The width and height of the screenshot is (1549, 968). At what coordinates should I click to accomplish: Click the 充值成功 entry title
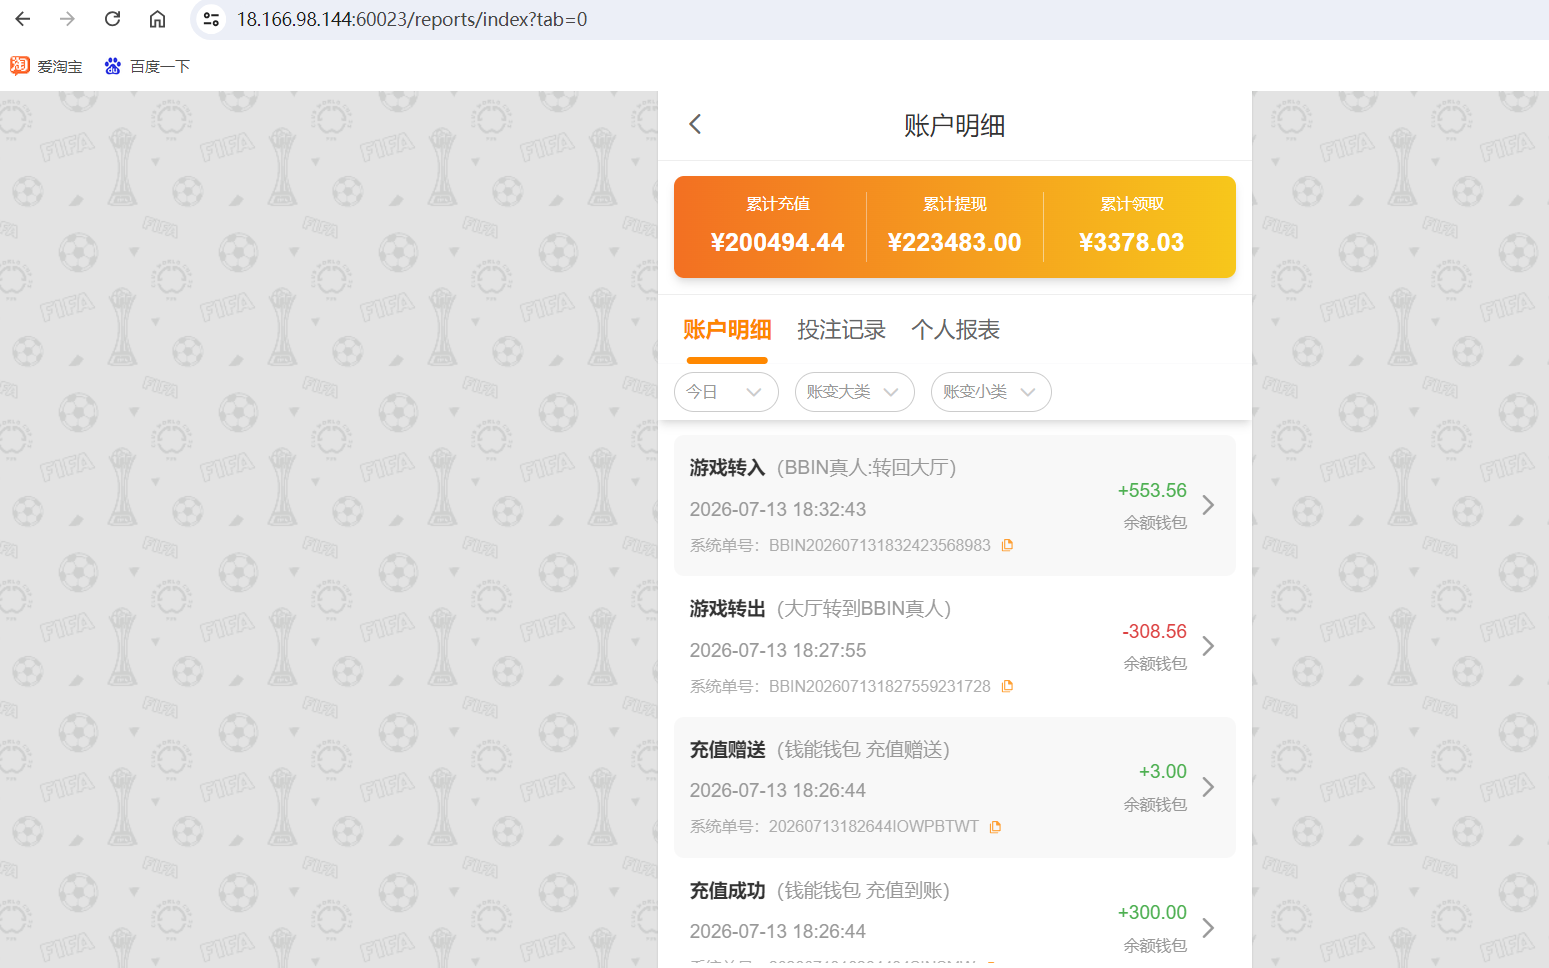pos(727,891)
